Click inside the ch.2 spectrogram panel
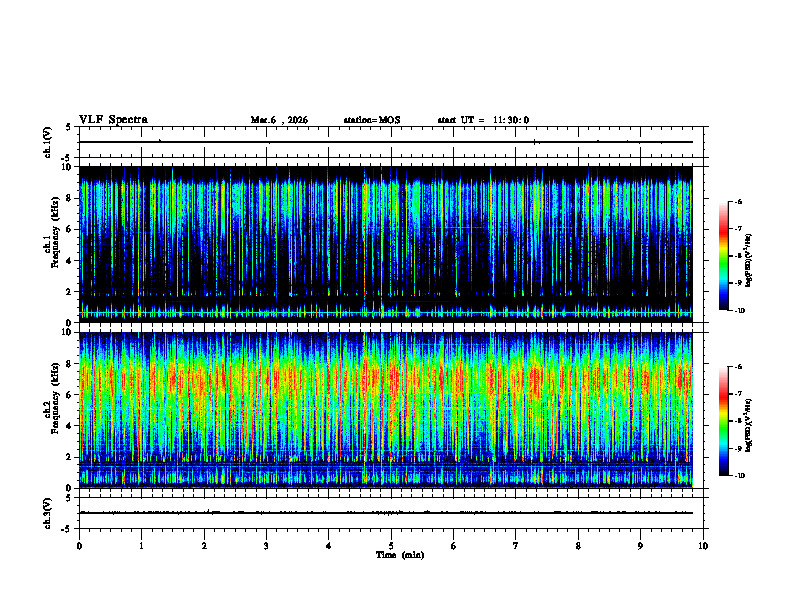 coord(386,410)
